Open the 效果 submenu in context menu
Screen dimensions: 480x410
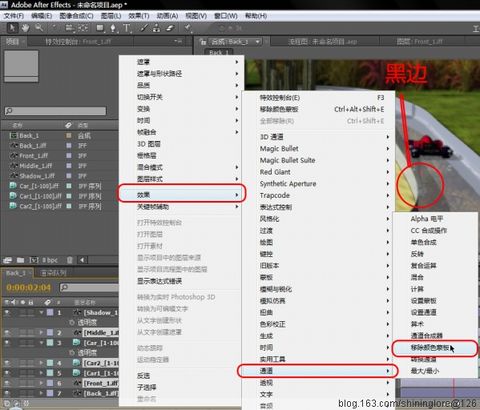[182, 195]
